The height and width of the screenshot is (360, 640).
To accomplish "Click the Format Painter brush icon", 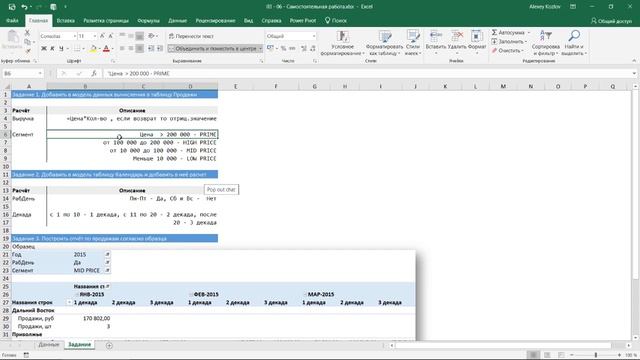I will point(27,51).
